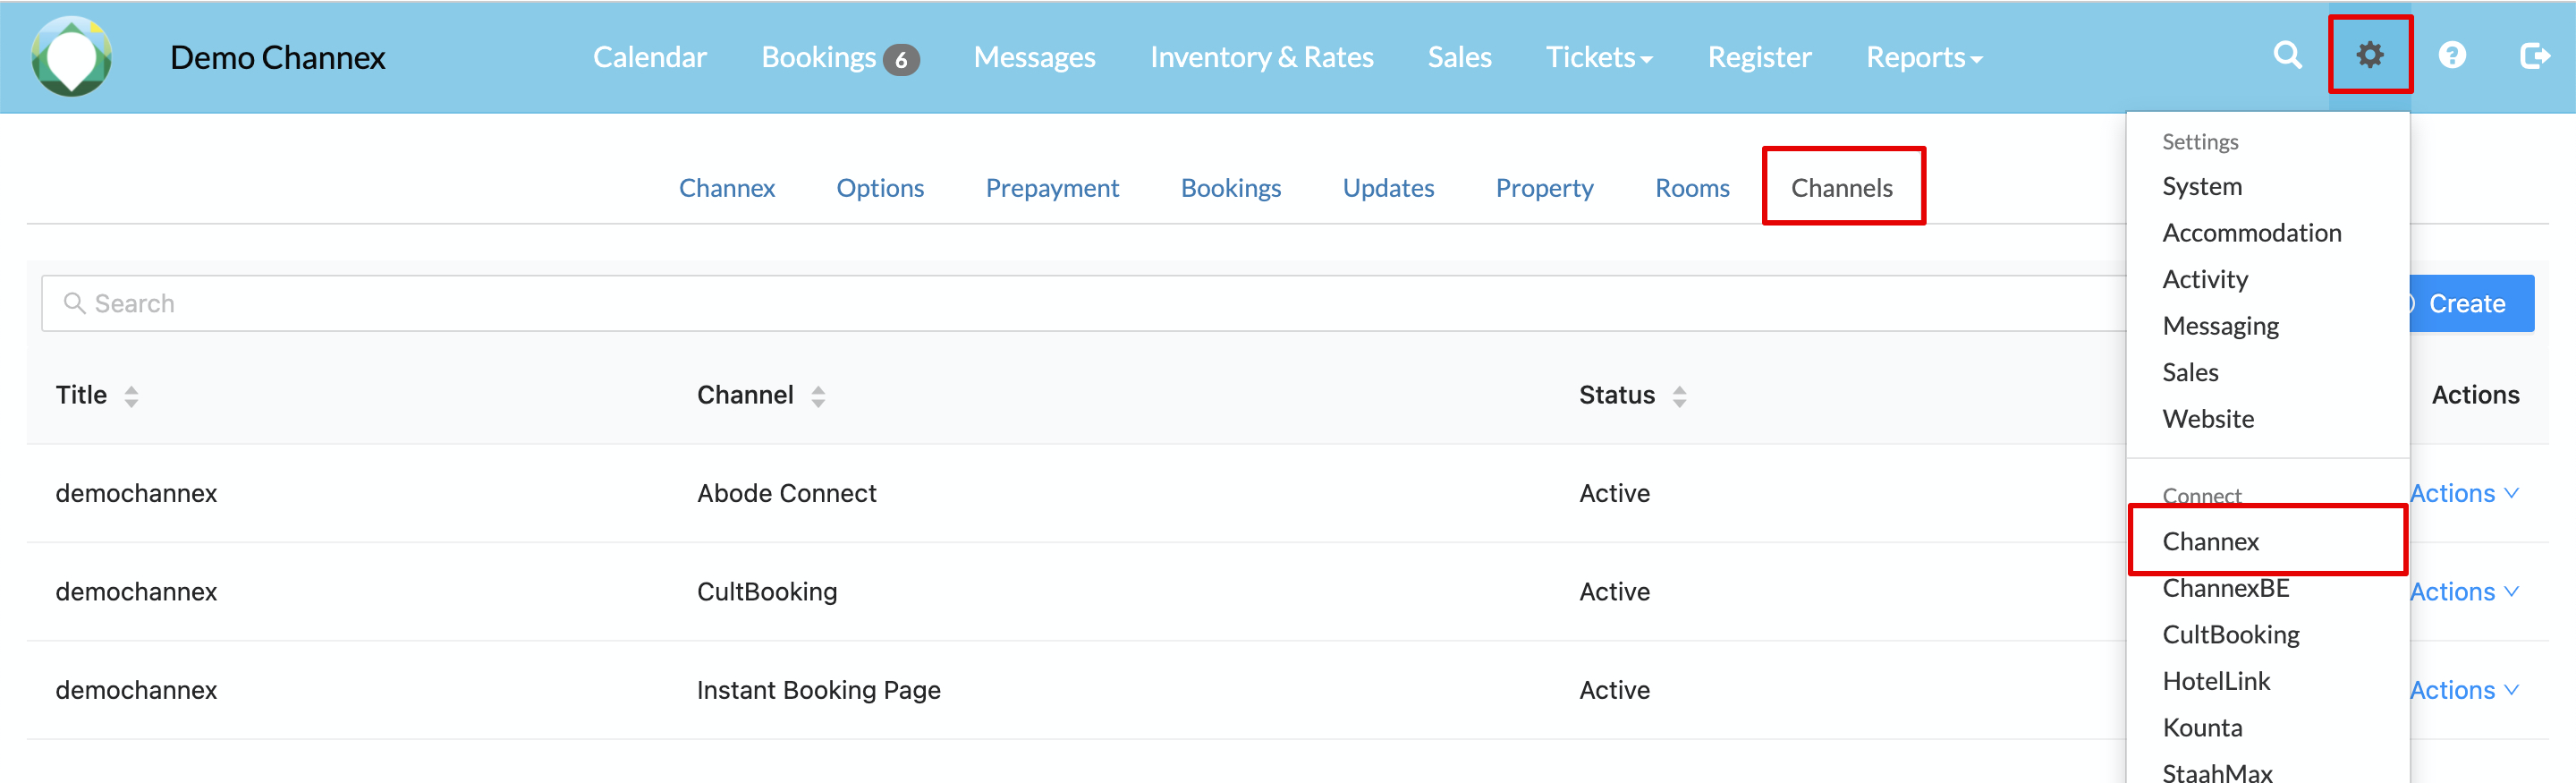This screenshot has height=783, width=2576.
Task: Choose HotelLink under Connect
Action: (2216, 681)
